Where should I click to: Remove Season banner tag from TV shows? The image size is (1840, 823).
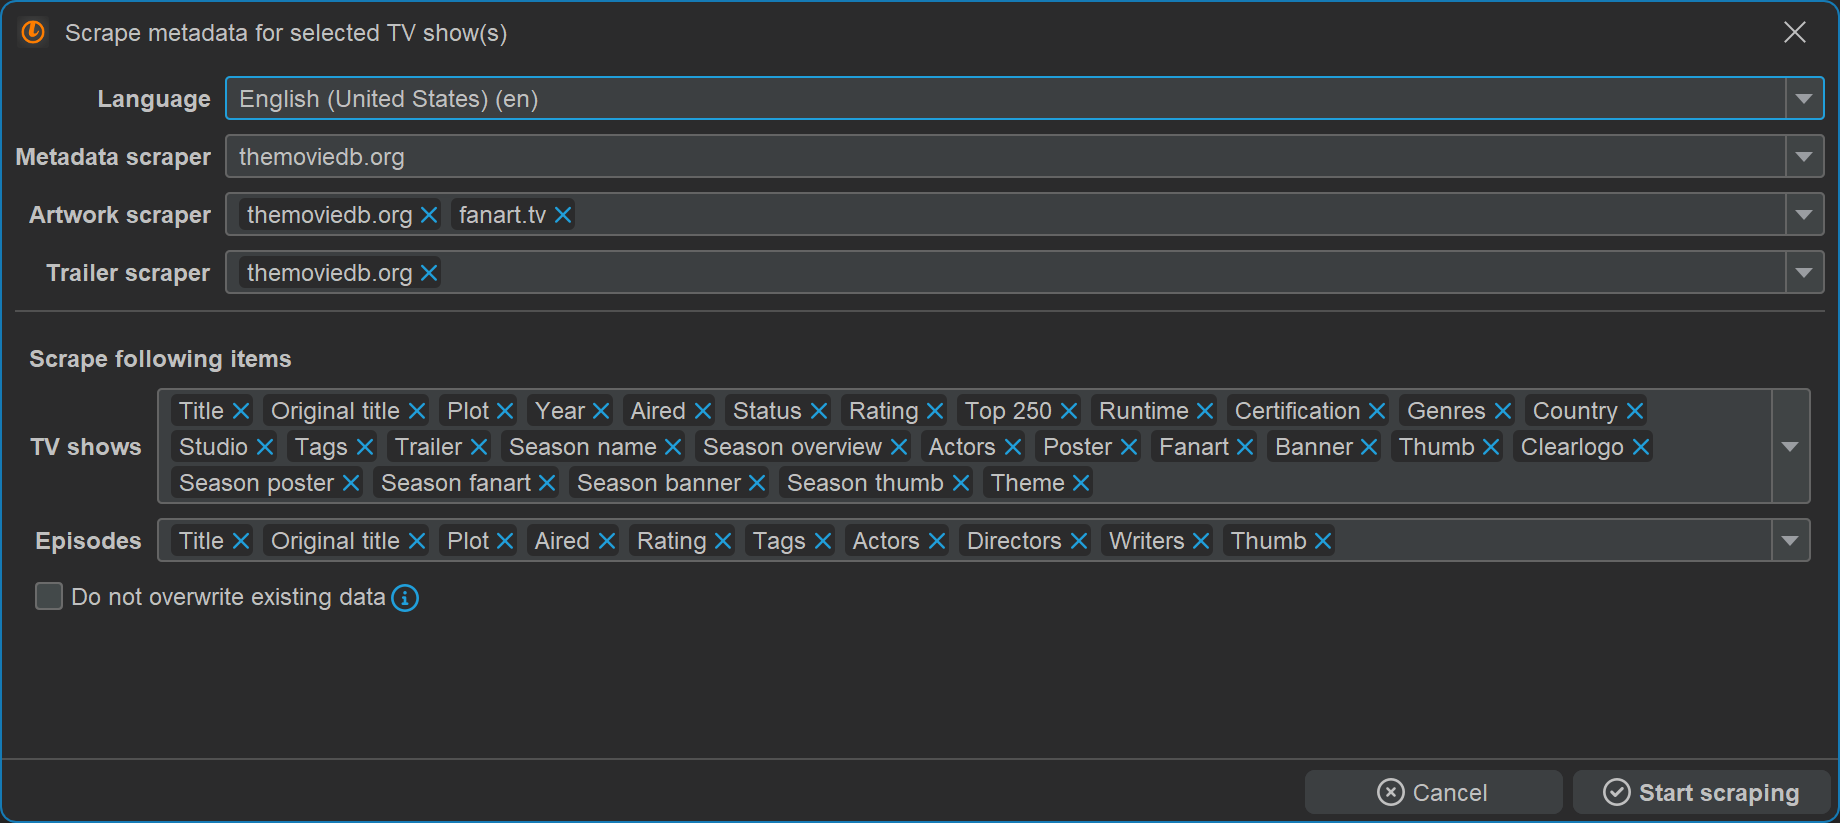pyautogui.click(x=757, y=483)
